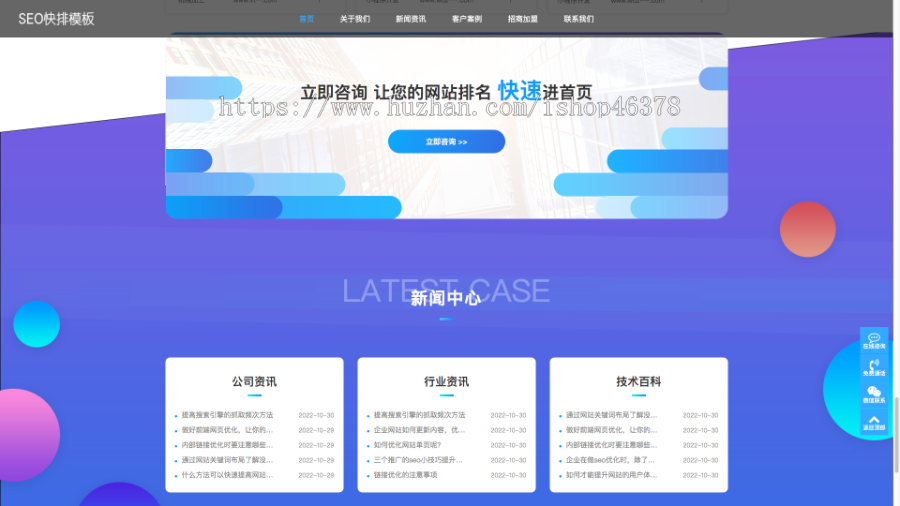Open the 行业资讯 card heading
The height and width of the screenshot is (506, 900).
(x=447, y=382)
